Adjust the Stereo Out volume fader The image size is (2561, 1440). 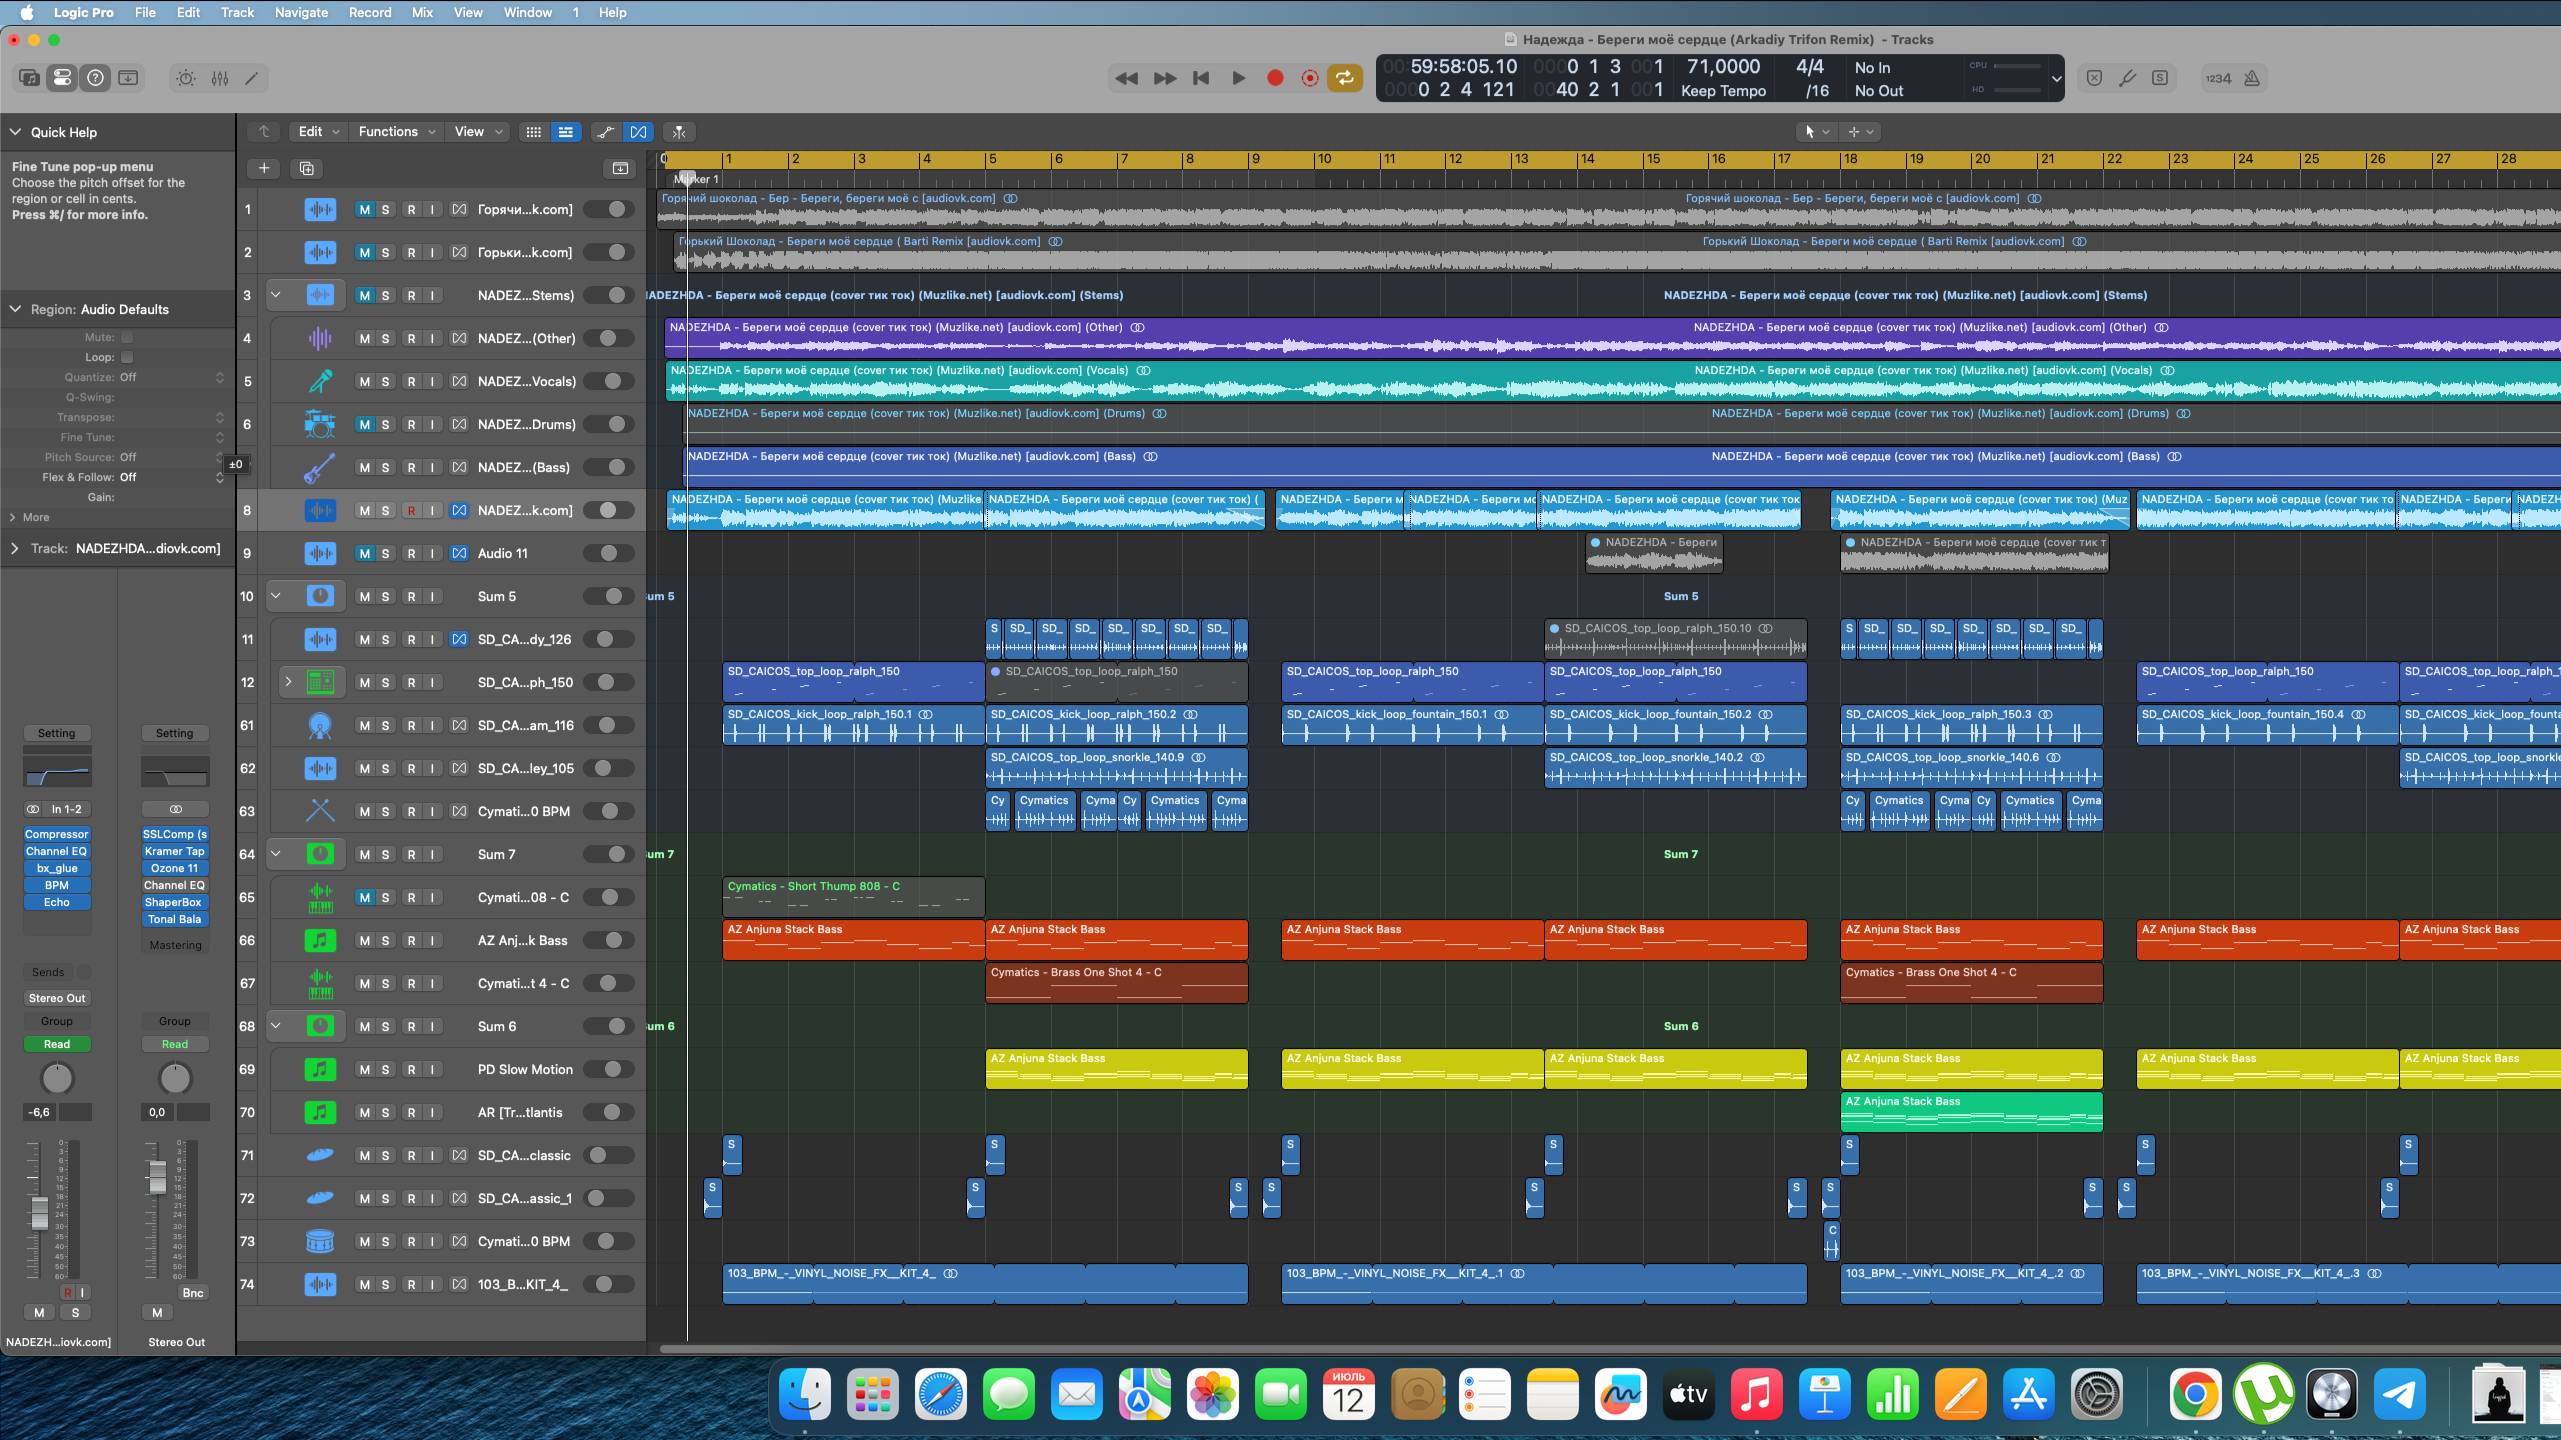[x=157, y=1176]
